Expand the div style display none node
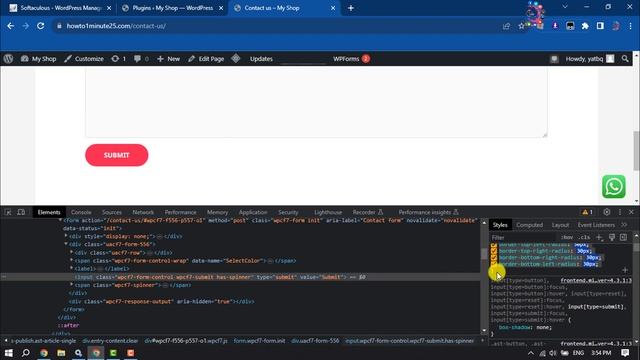This screenshot has height=360, width=640. (x=66, y=236)
